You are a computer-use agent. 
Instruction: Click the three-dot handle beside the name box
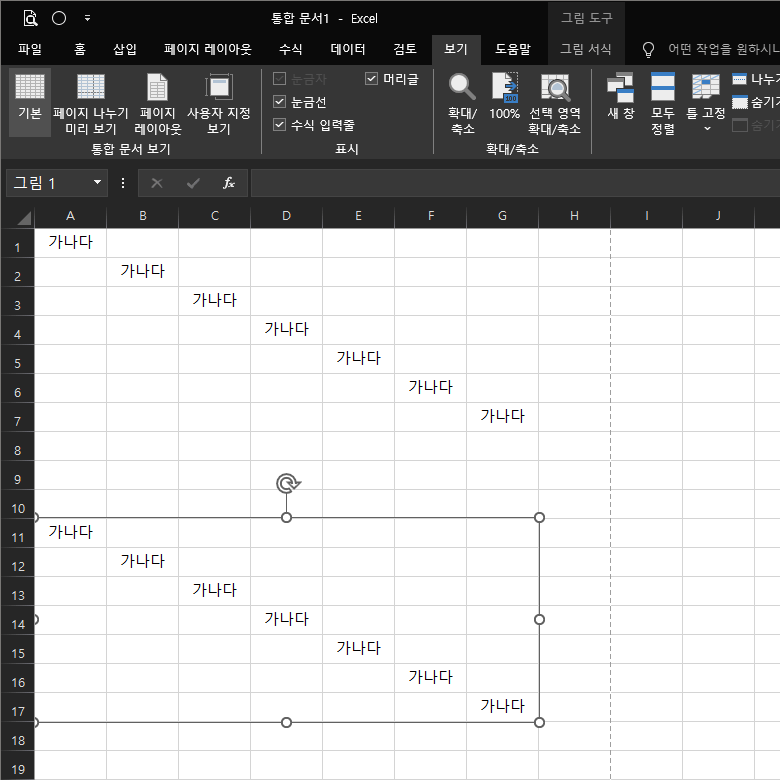[x=123, y=183]
